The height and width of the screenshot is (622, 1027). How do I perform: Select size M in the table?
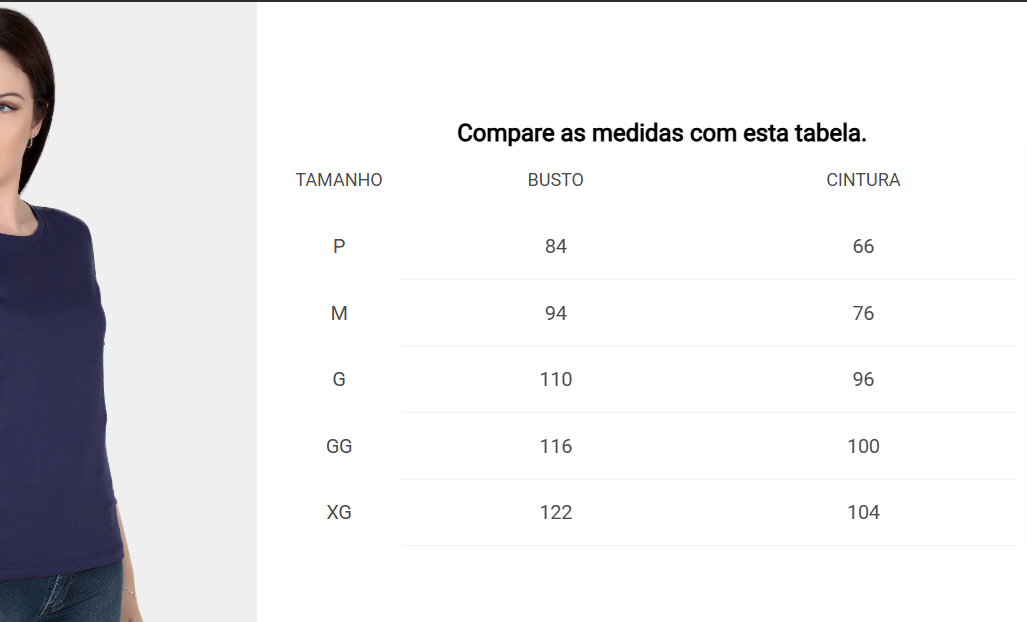[x=339, y=314]
